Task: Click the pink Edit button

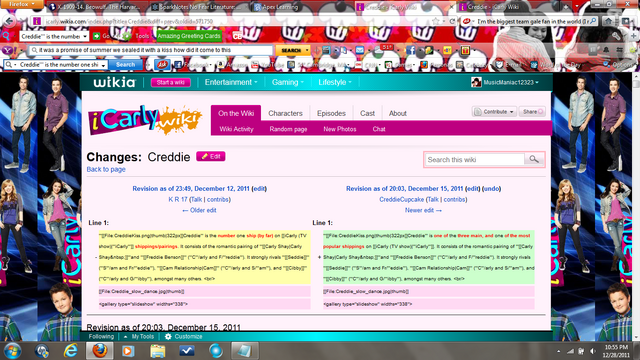Action: (x=211, y=156)
